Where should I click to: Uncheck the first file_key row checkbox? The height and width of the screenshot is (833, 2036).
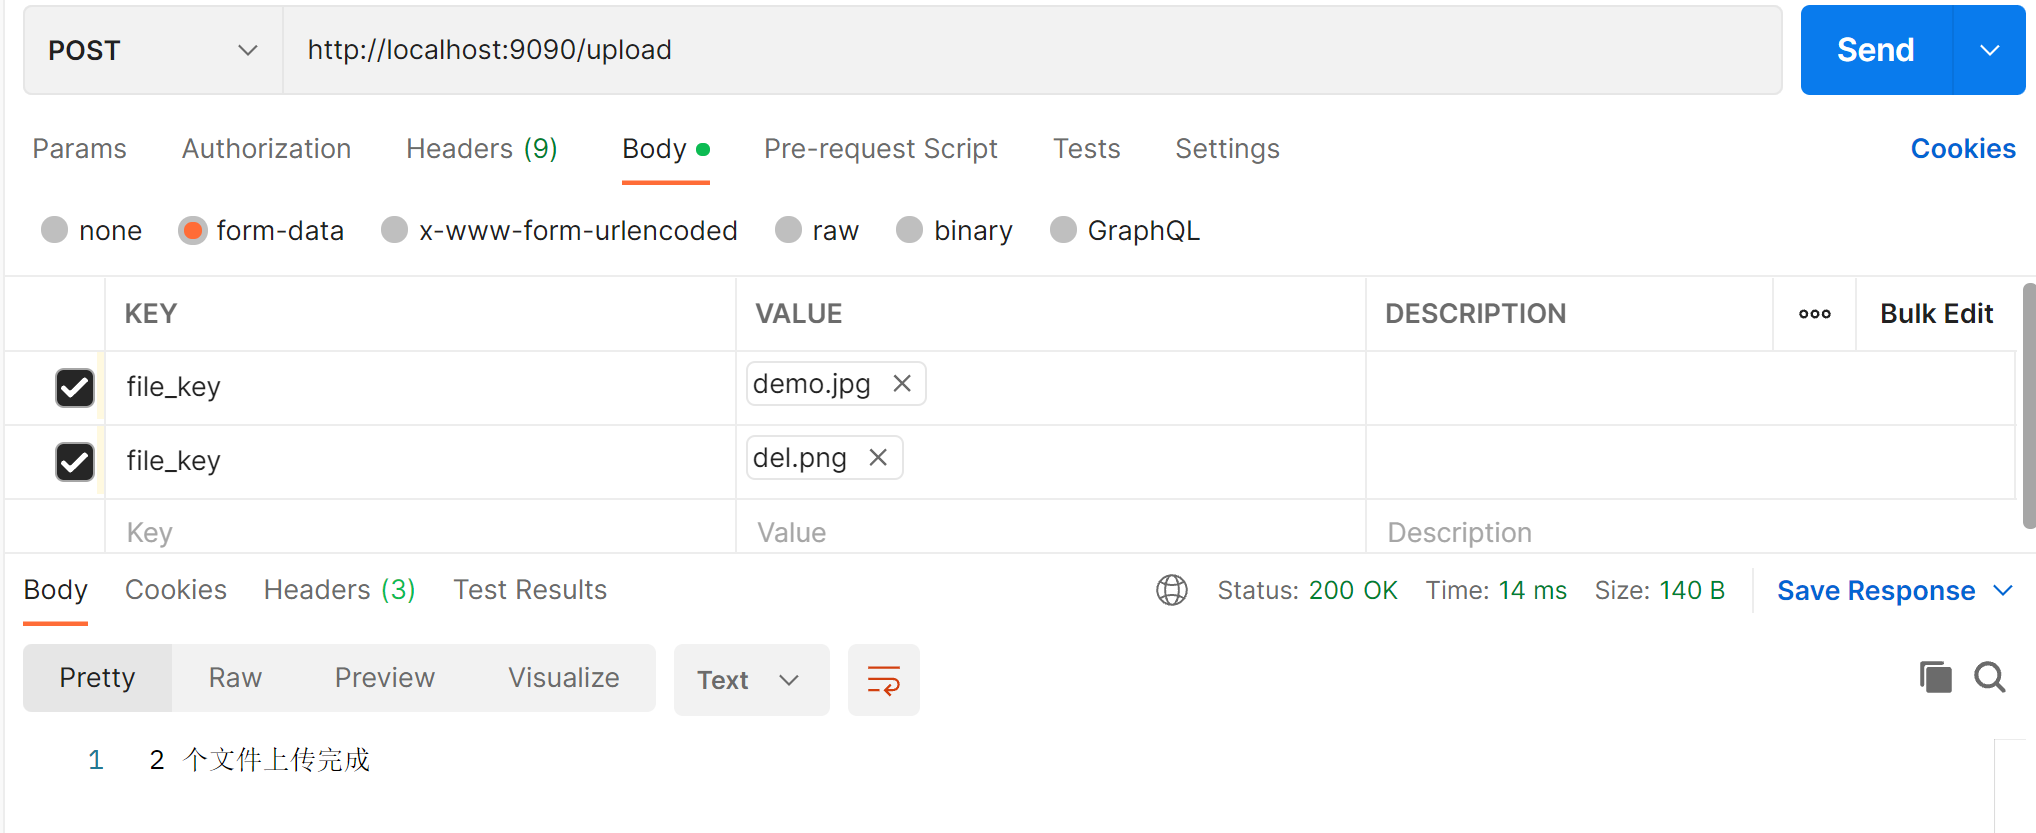(x=75, y=388)
